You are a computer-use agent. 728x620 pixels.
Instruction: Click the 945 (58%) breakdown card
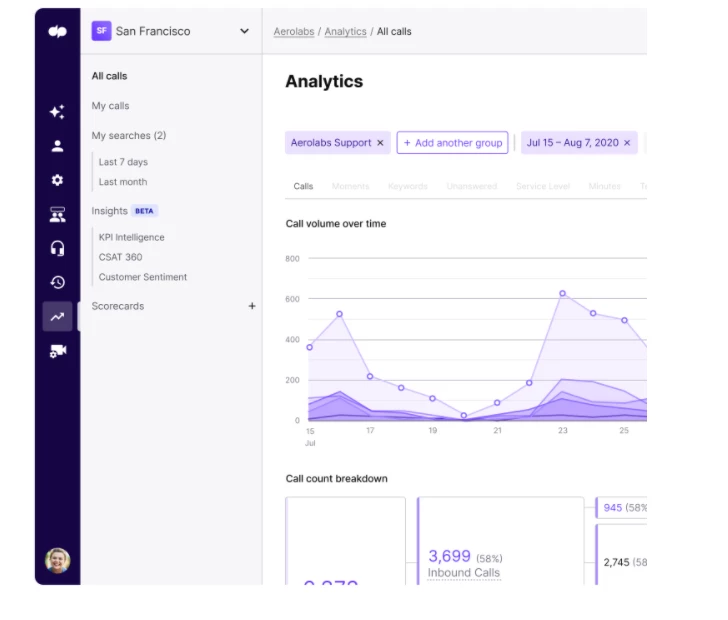click(621, 508)
